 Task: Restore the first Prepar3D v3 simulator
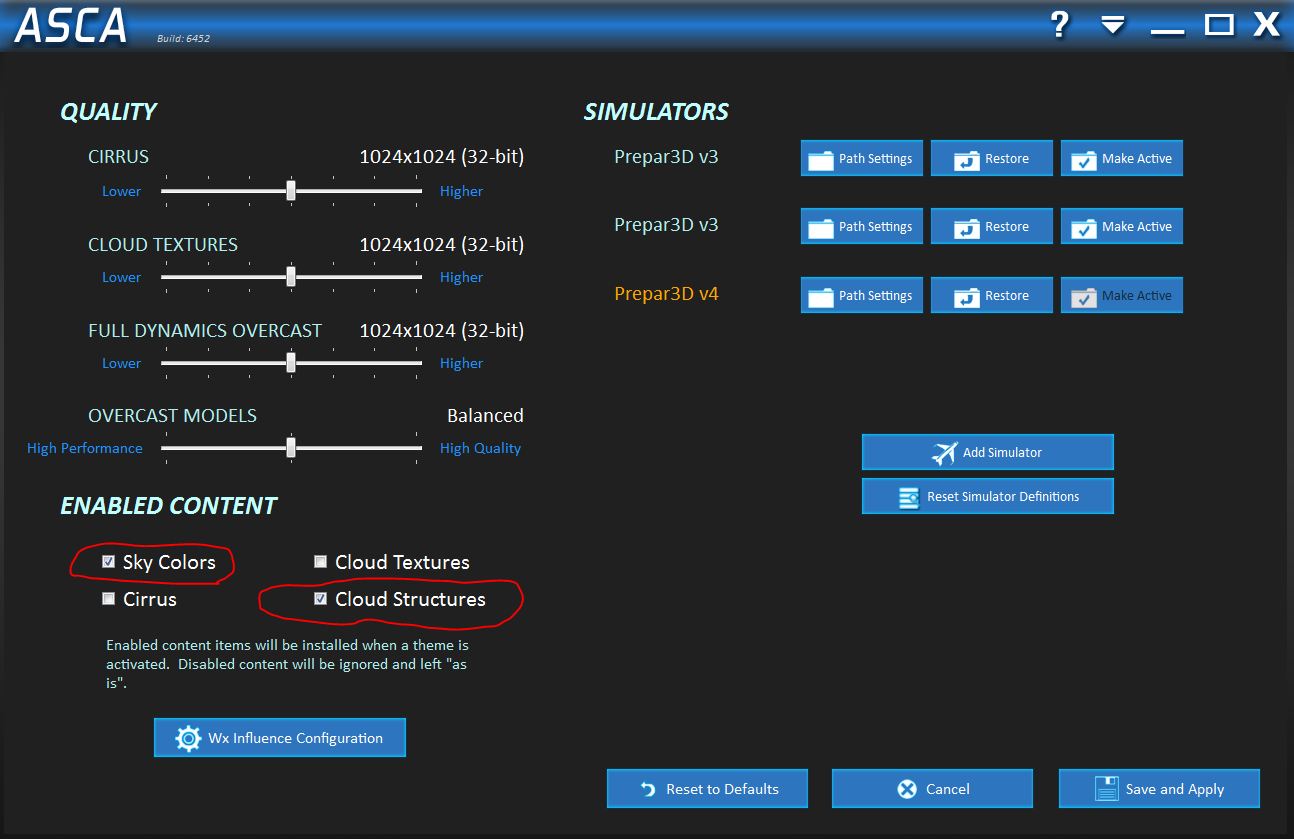point(992,158)
